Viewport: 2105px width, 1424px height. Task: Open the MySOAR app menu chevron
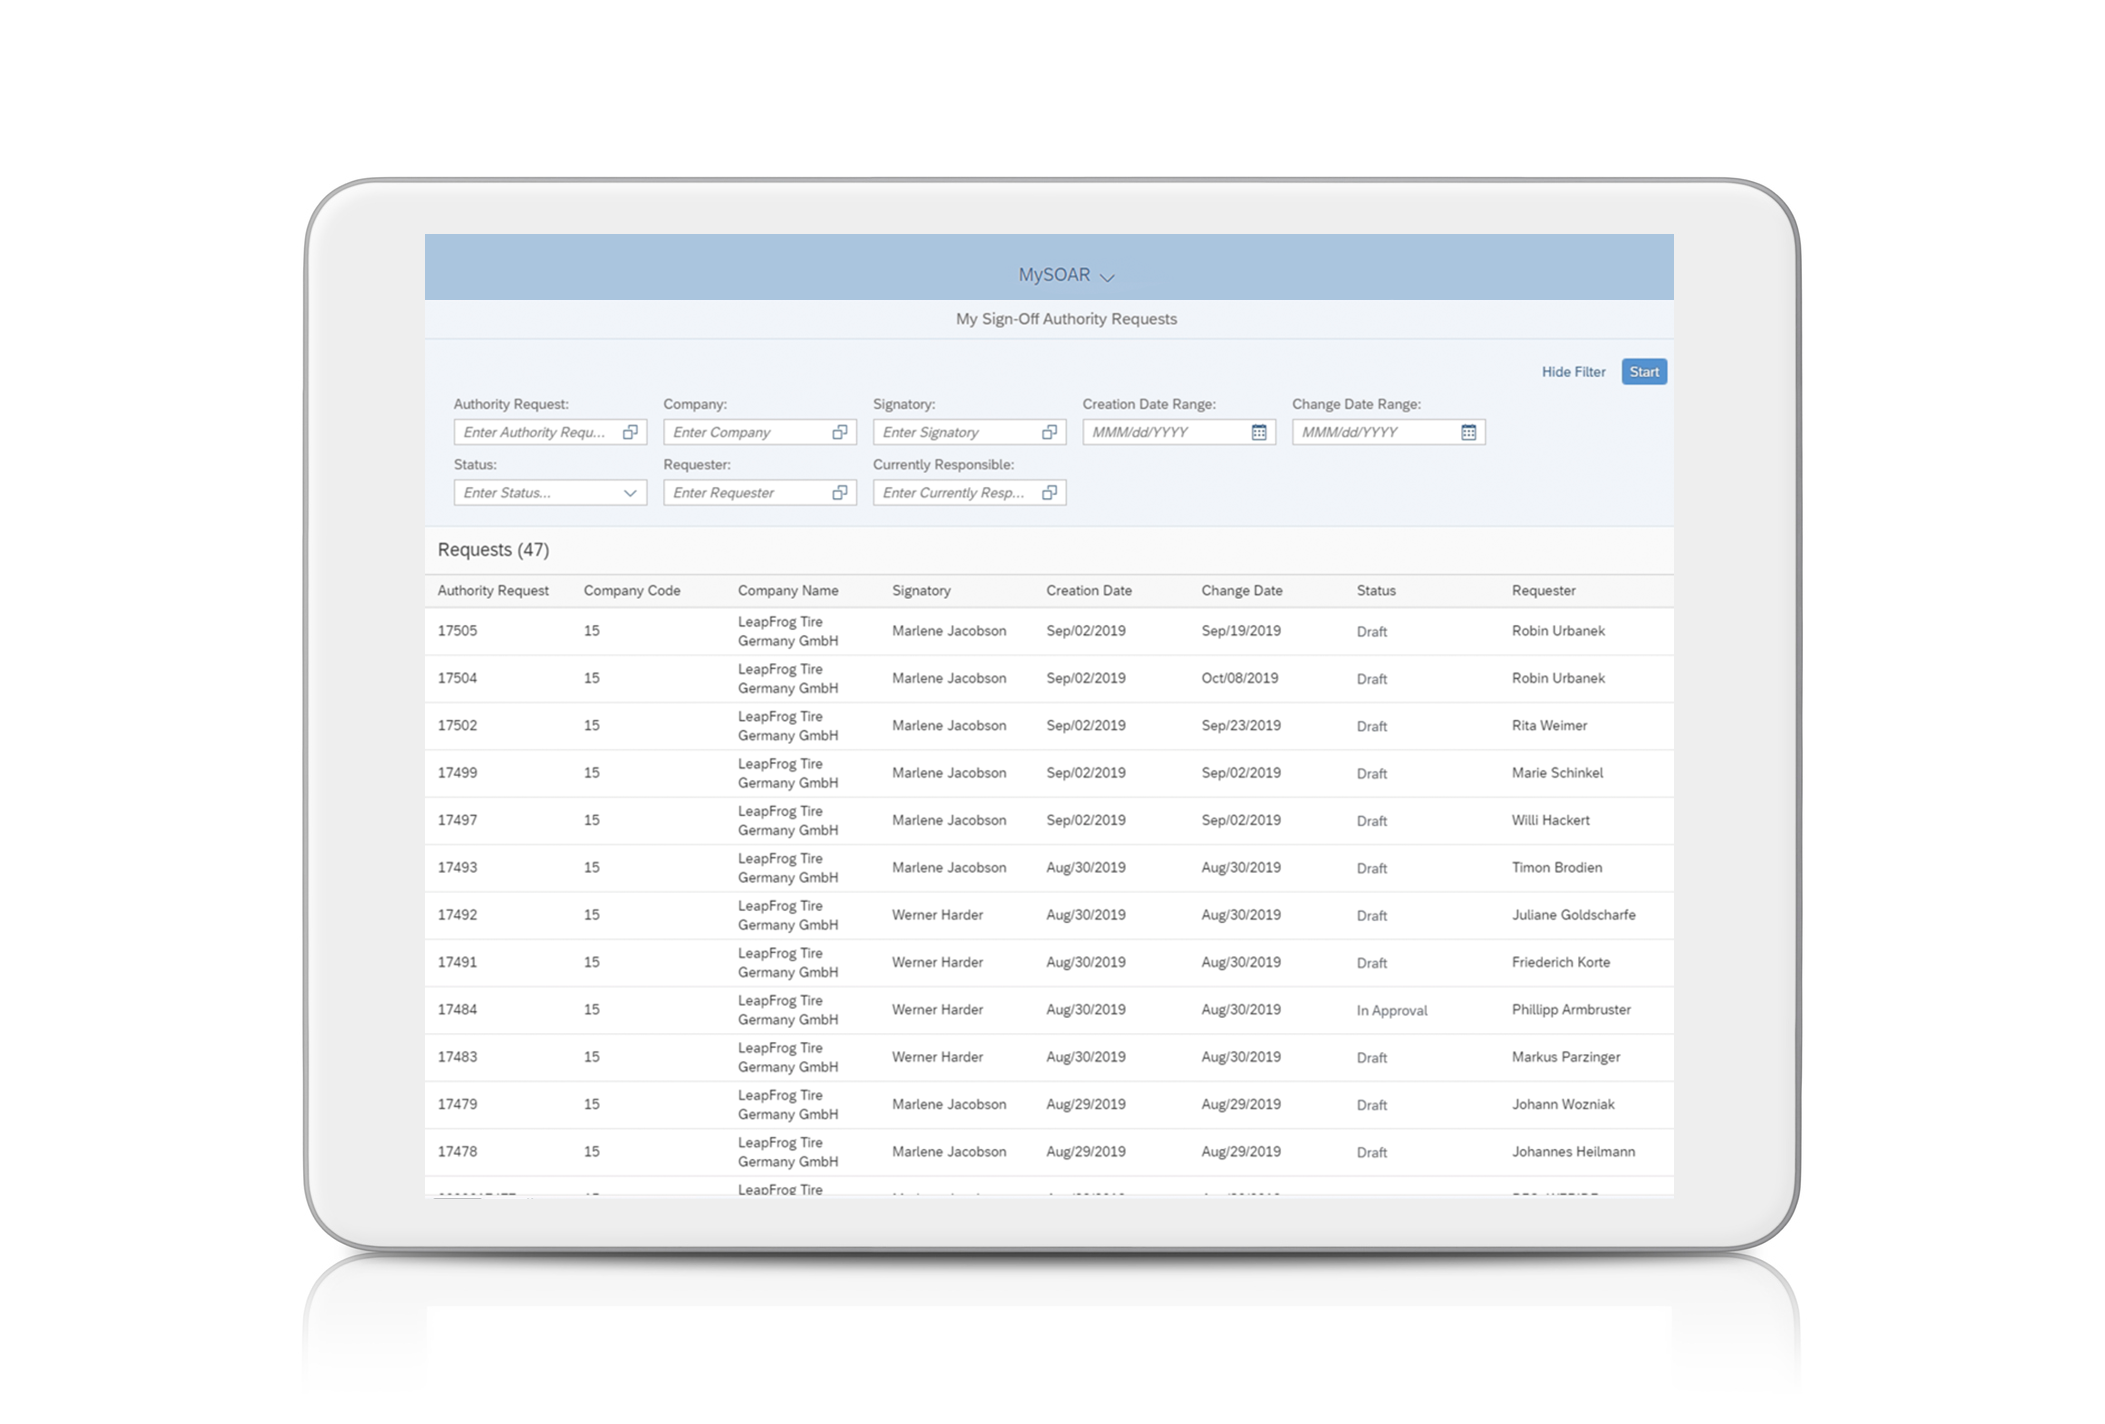[x=1107, y=277]
